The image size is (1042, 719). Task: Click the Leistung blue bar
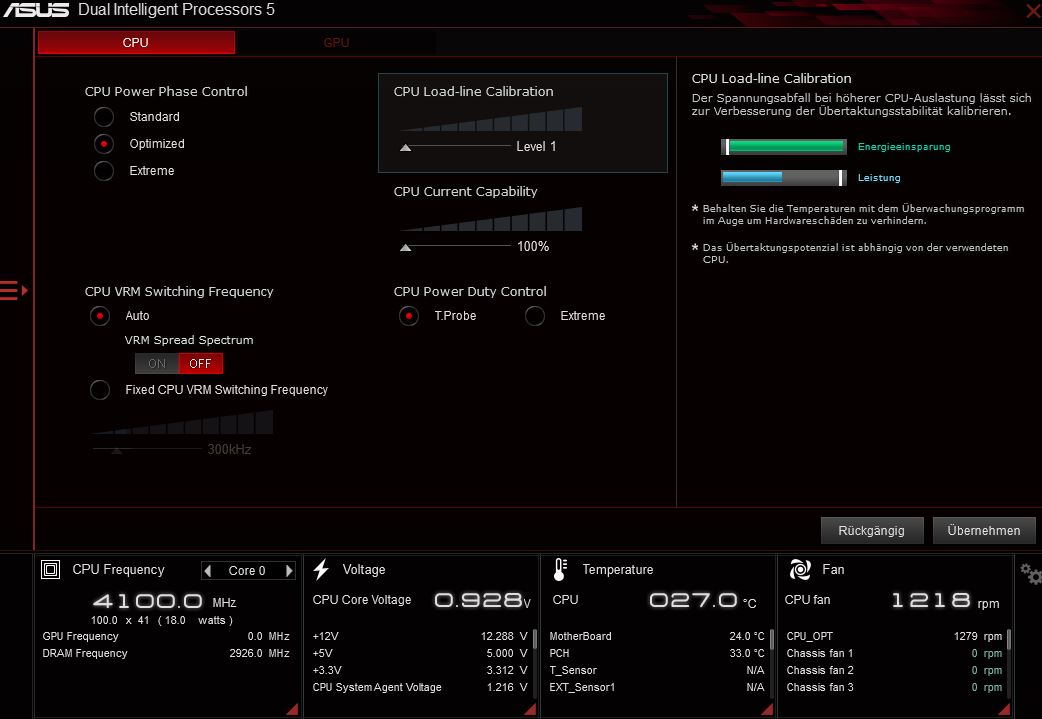tap(783, 177)
